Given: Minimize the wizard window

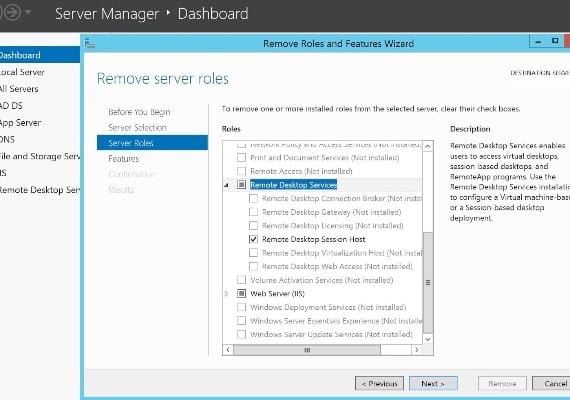Looking at the screenshot, I should (538, 41).
